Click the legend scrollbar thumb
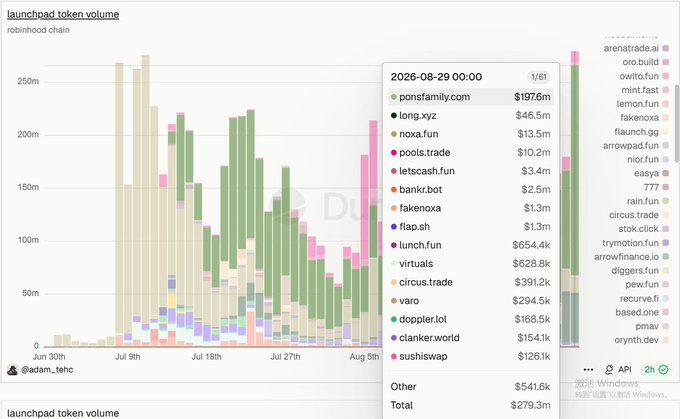 tap(677, 124)
